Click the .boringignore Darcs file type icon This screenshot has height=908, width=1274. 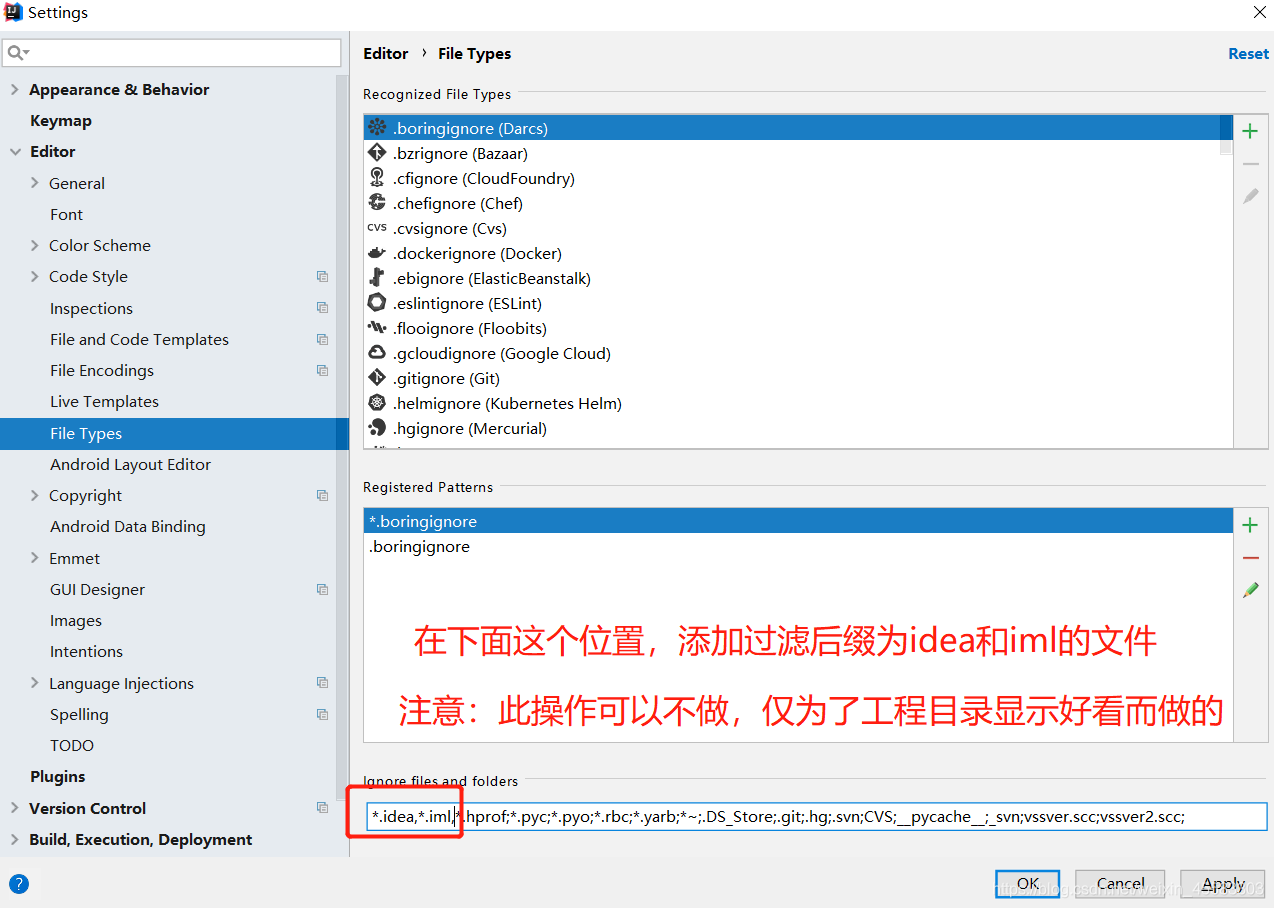tap(377, 128)
